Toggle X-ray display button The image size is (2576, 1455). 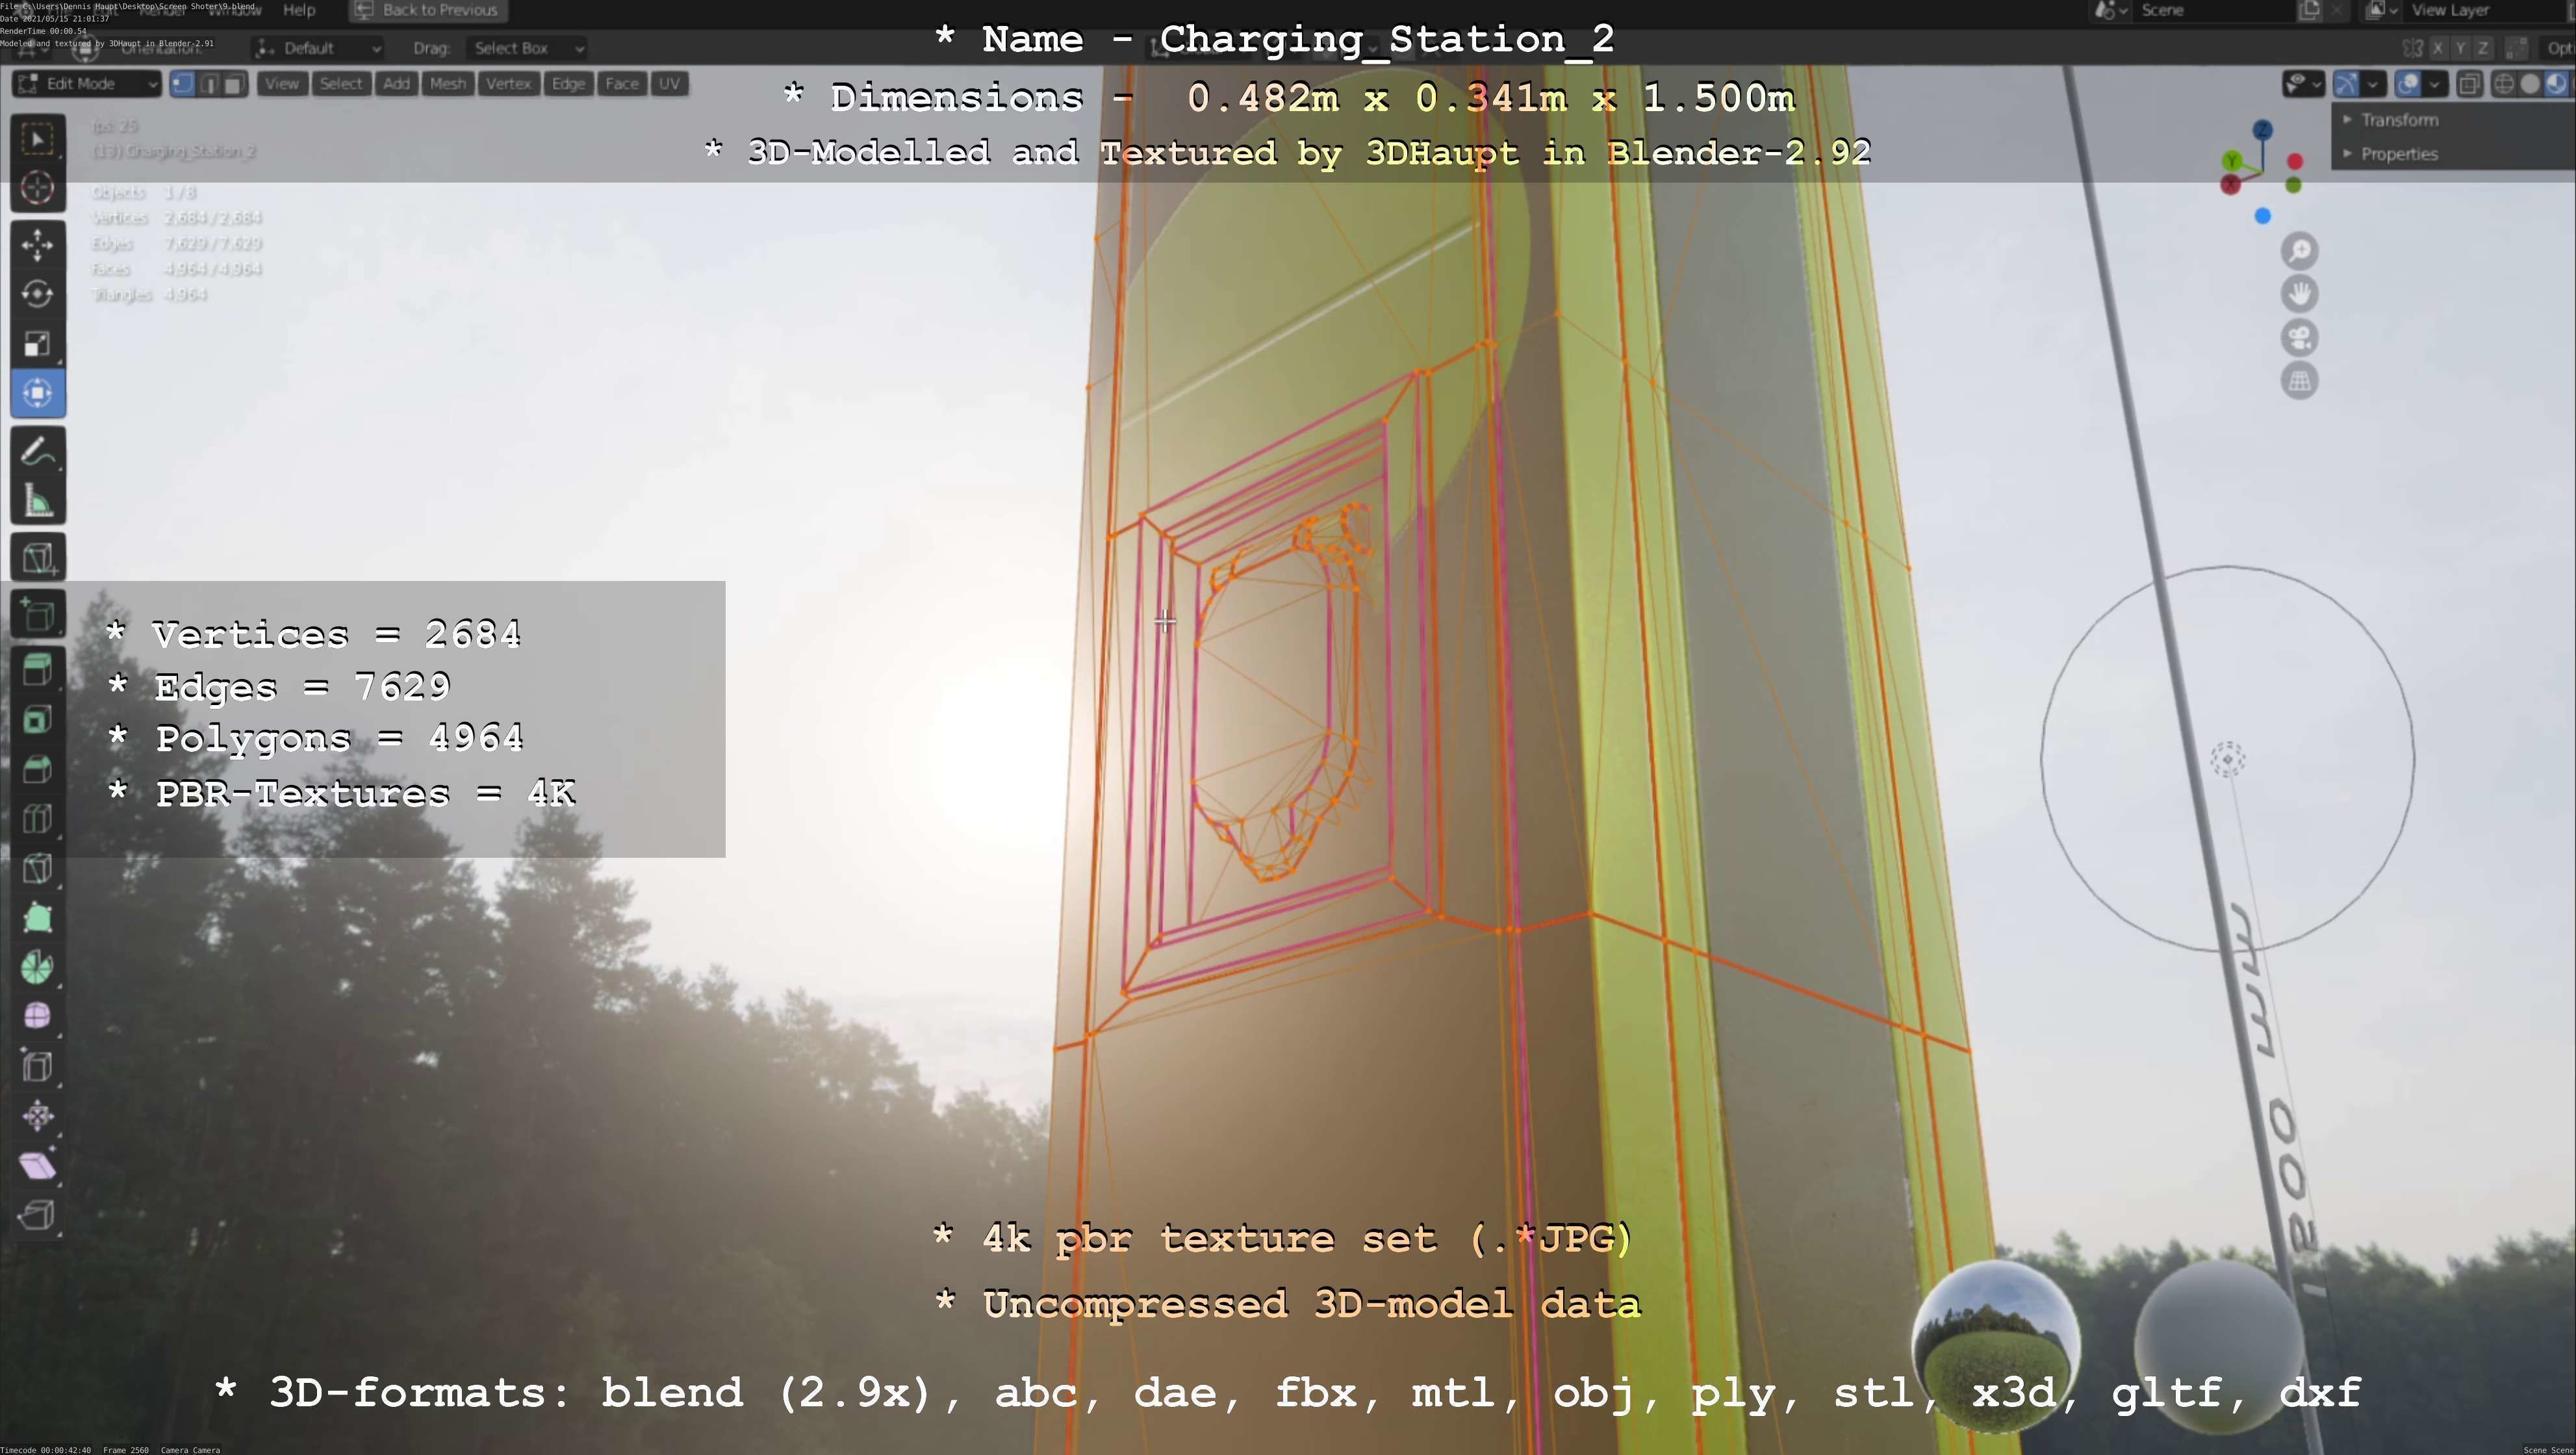[x=2469, y=84]
